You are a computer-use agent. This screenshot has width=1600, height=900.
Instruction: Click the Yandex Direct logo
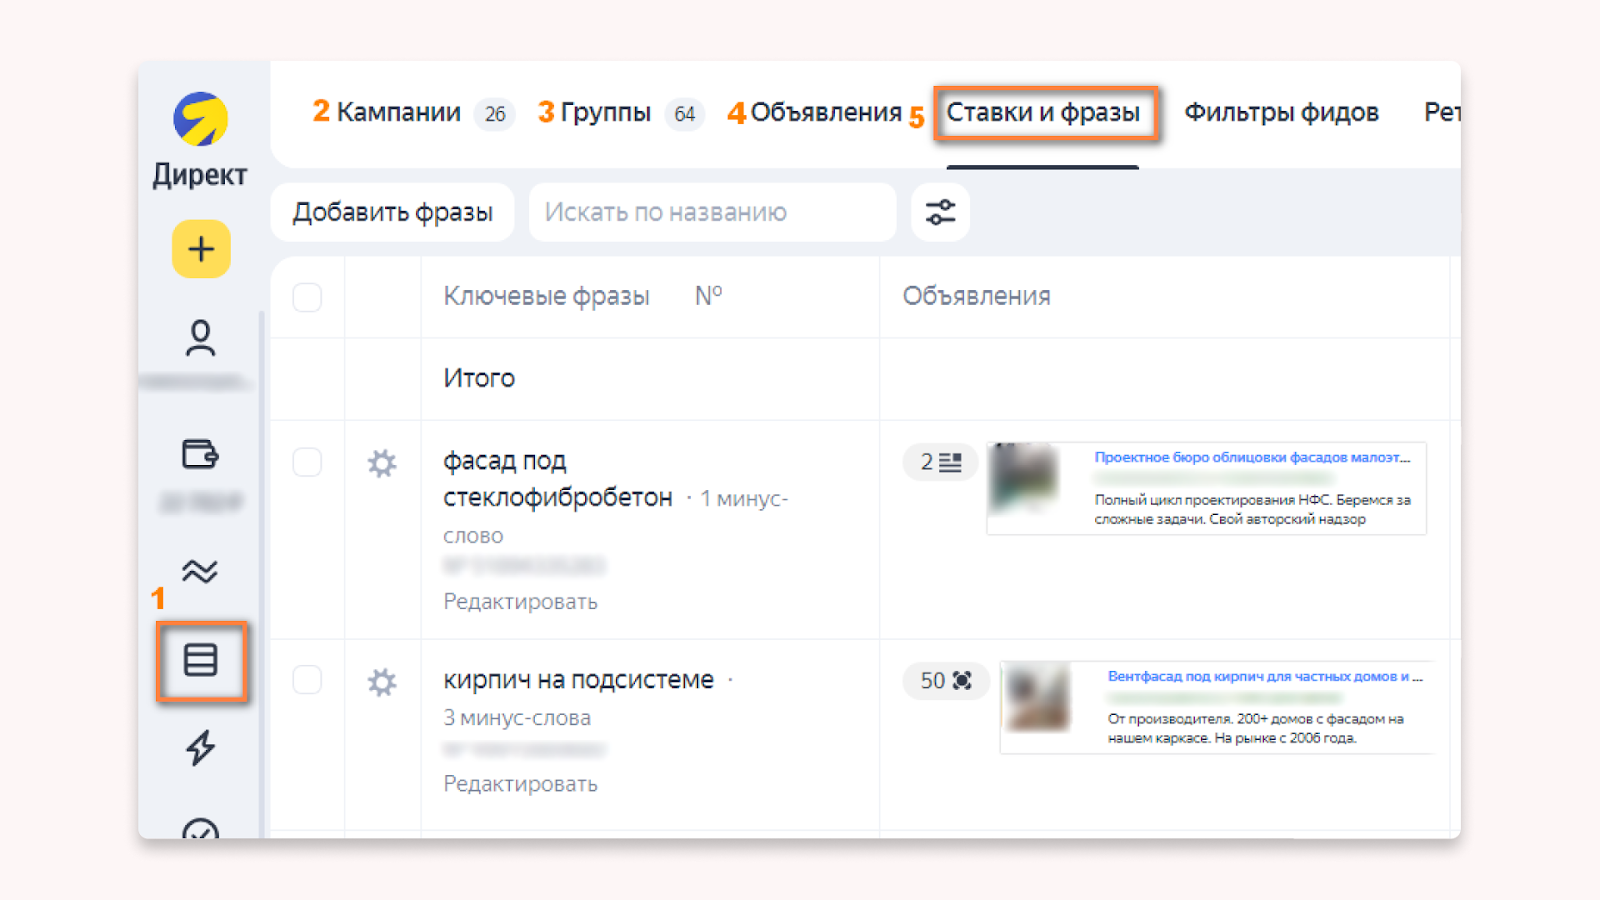pyautogui.click(x=200, y=119)
